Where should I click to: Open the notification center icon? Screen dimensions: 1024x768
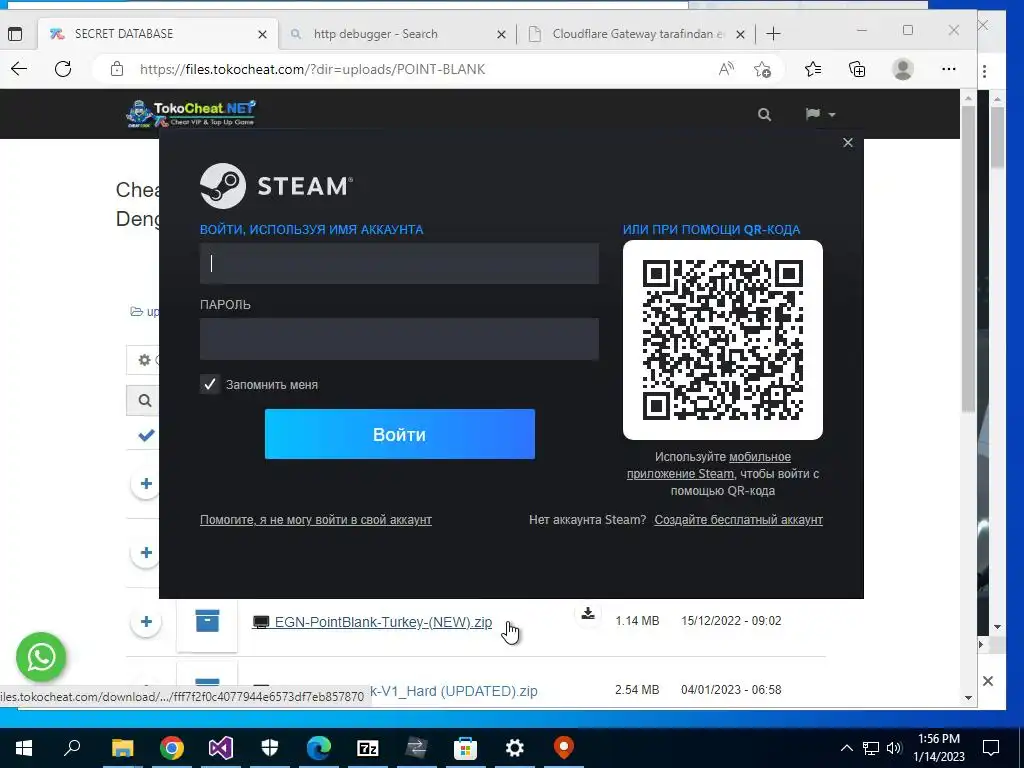991,748
